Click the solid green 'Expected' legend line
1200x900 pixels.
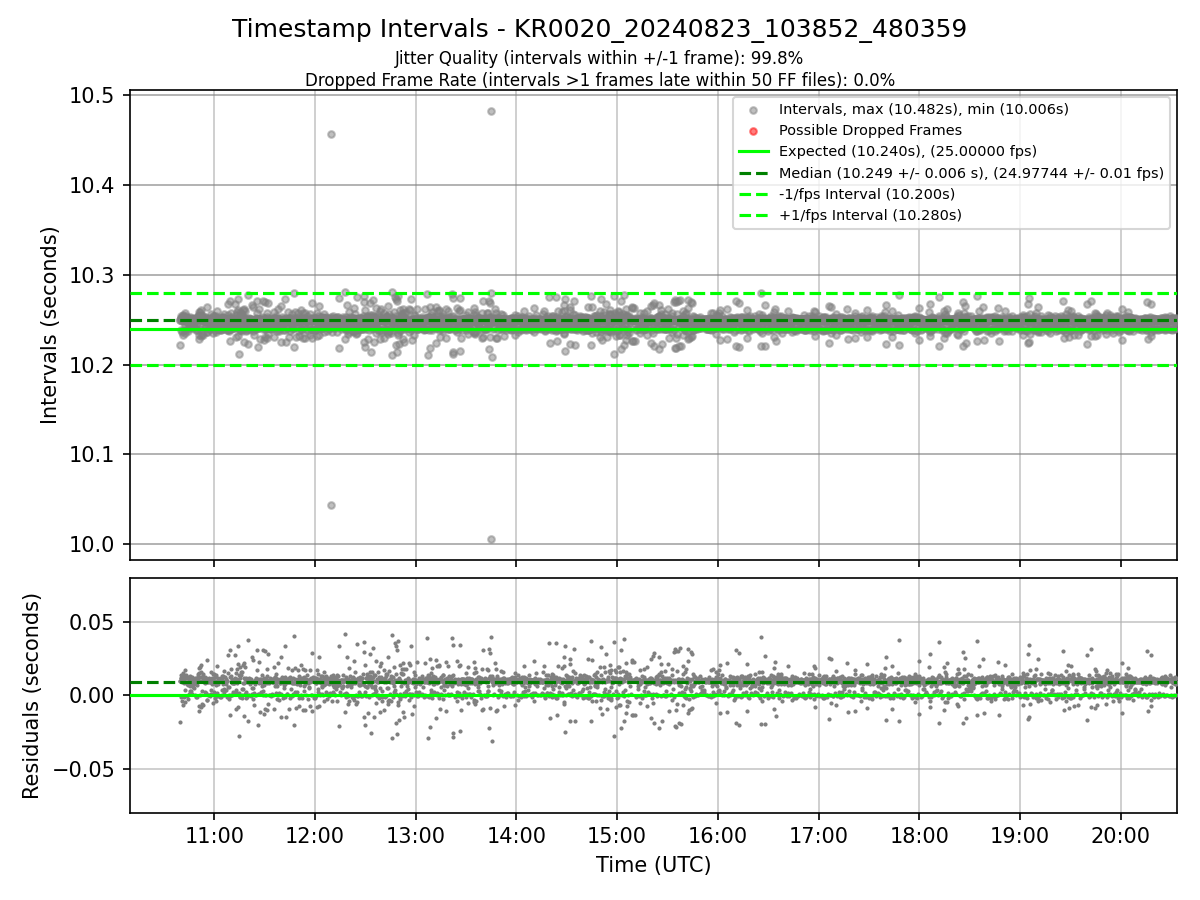(753, 152)
